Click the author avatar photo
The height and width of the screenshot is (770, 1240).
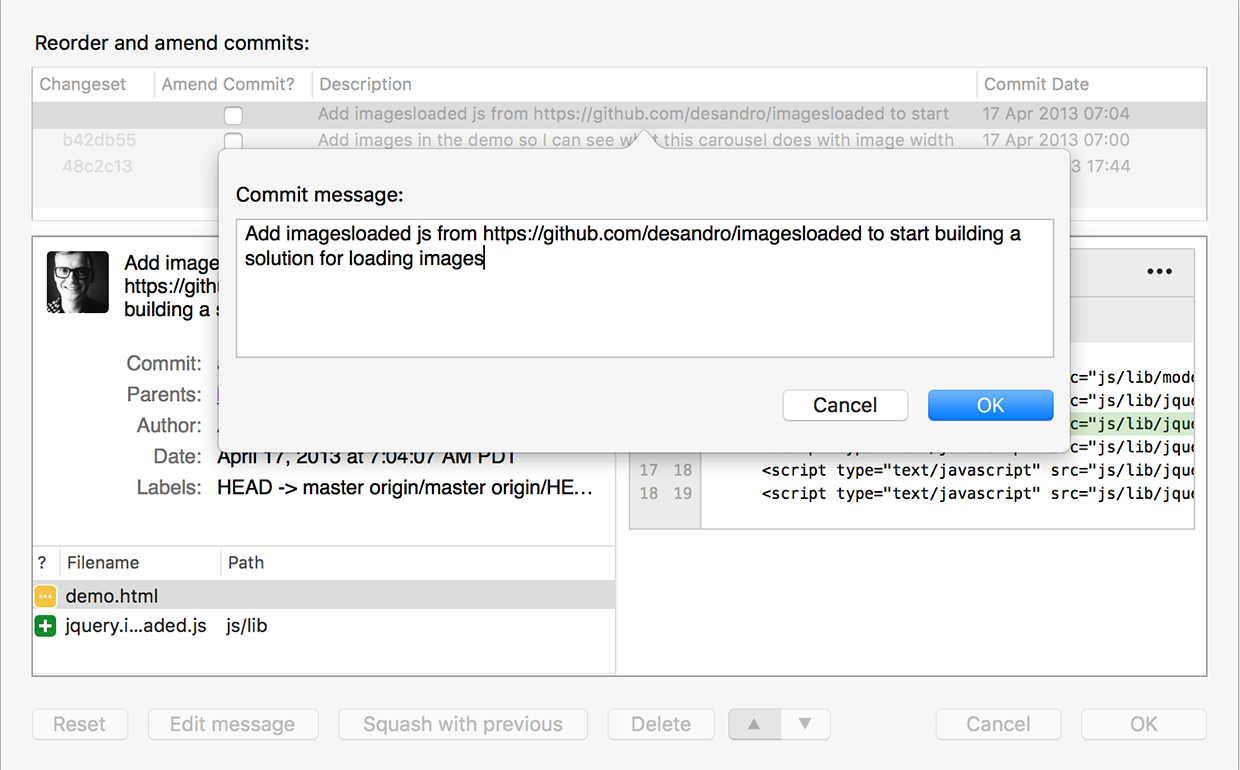(x=78, y=282)
